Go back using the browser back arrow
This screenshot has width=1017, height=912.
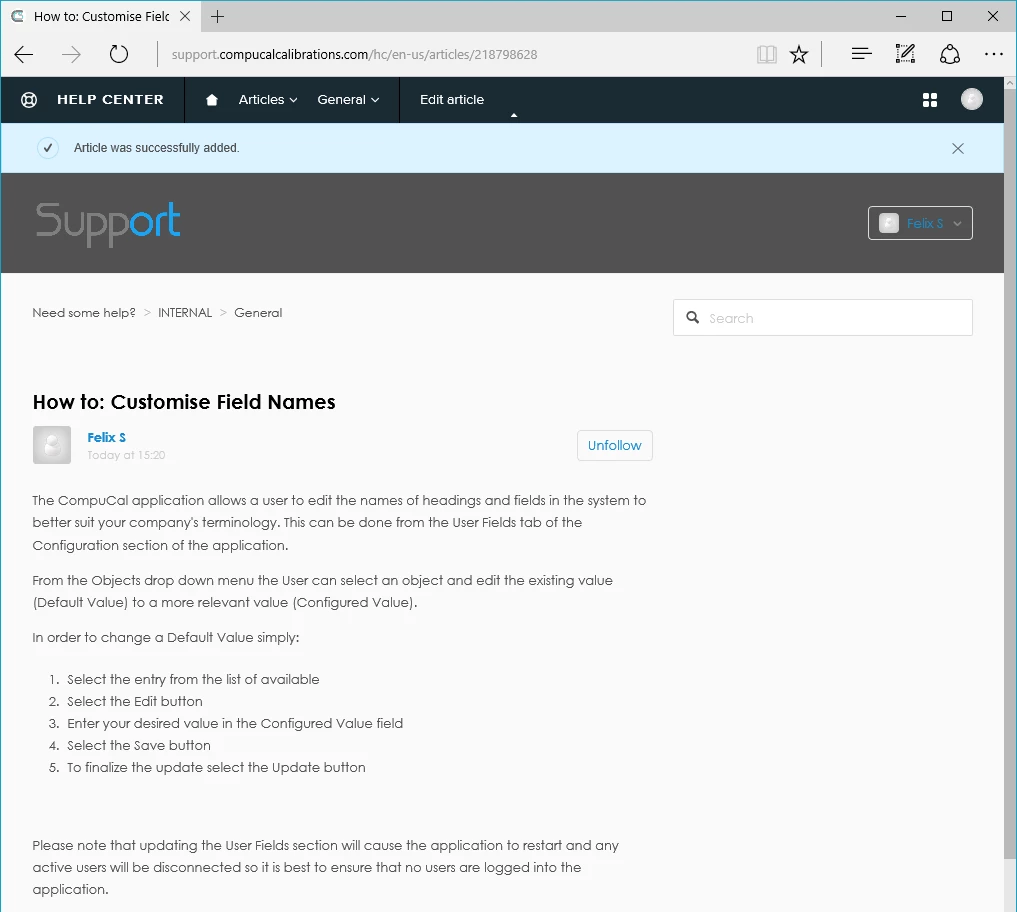point(24,54)
